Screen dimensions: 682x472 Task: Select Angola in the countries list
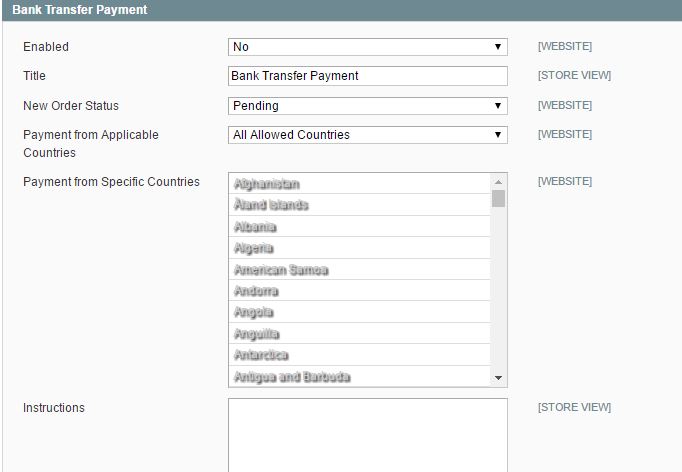coord(359,312)
